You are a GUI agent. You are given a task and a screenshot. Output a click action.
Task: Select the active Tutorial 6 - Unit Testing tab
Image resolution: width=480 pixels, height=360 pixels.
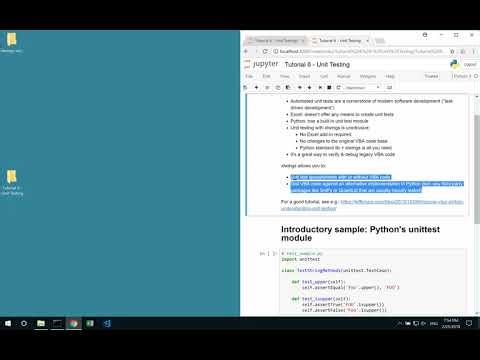[x=340, y=41]
